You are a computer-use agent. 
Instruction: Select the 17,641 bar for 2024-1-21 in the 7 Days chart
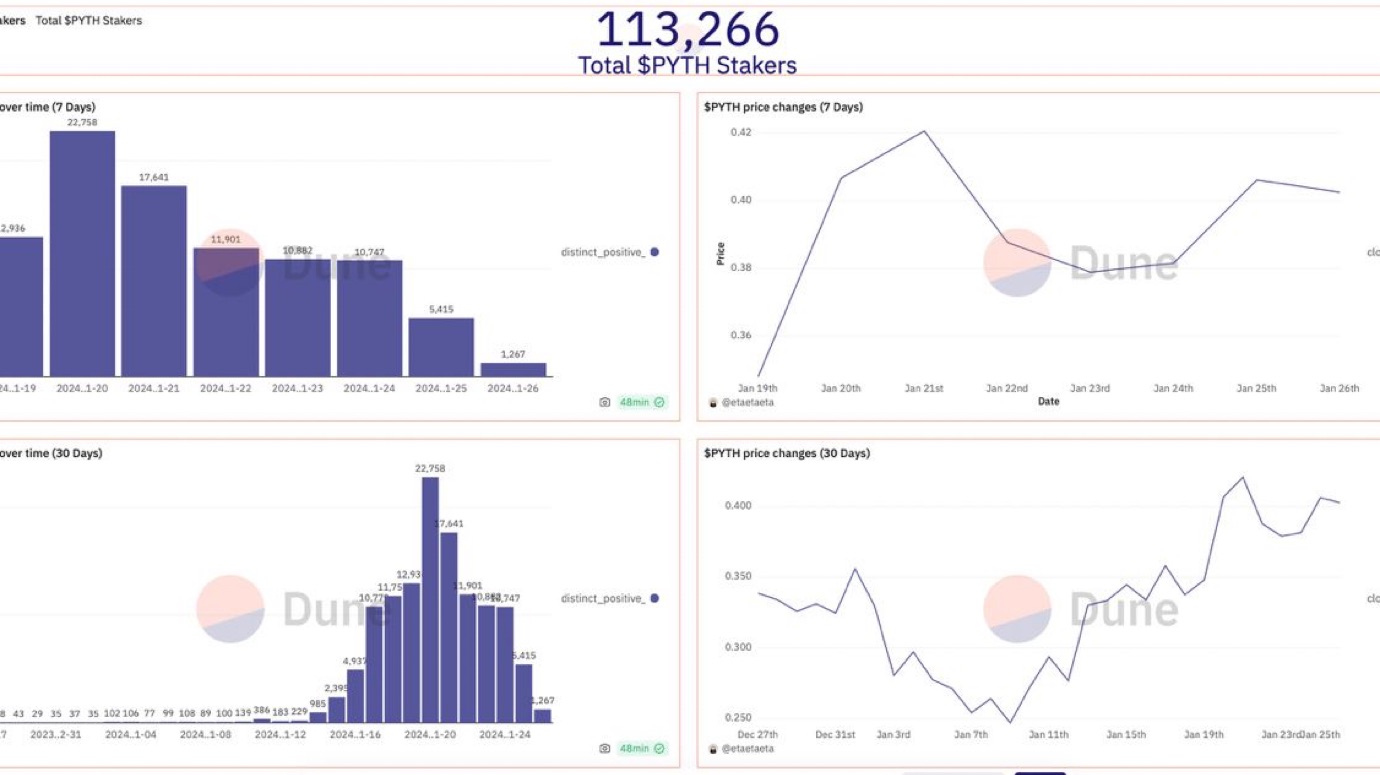[154, 282]
